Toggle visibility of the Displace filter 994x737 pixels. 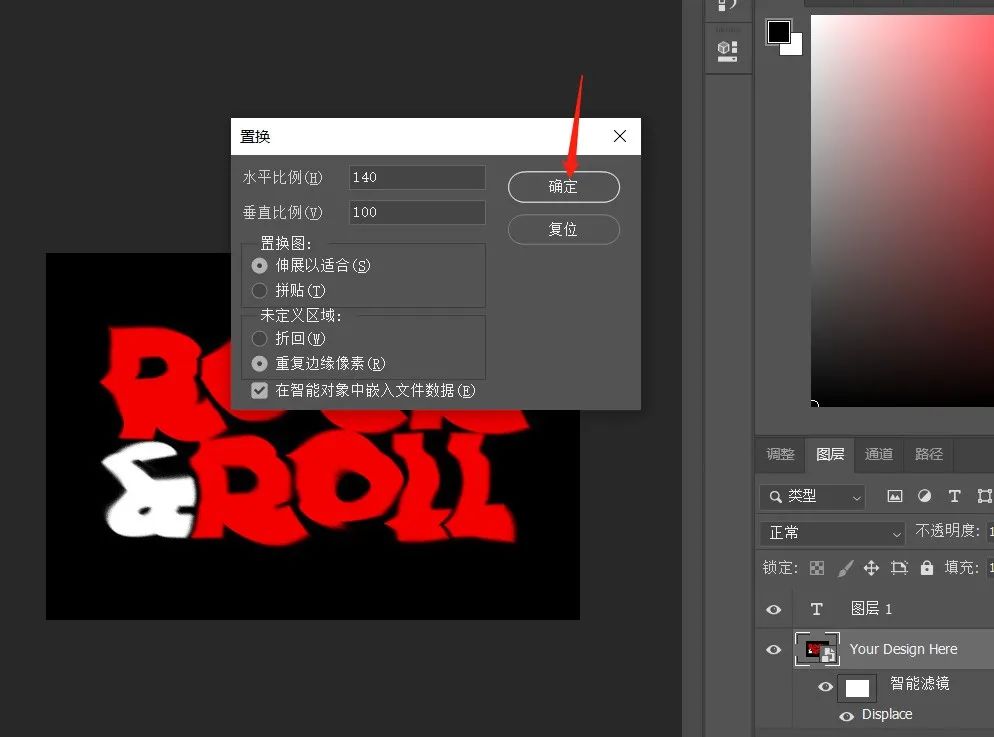(x=846, y=716)
